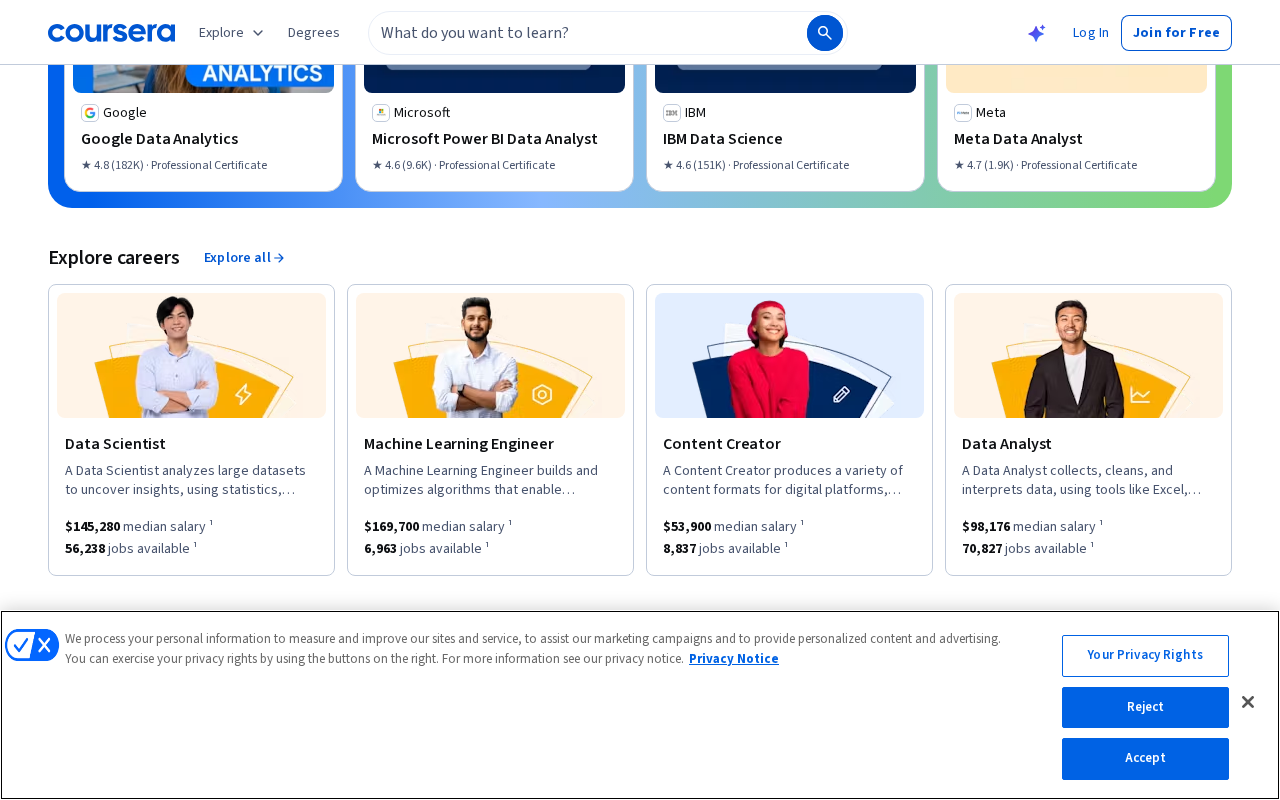The image size is (1280, 800).
Task: Click the Google logo icon on Google Data Analytics card
Action: [90, 113]
